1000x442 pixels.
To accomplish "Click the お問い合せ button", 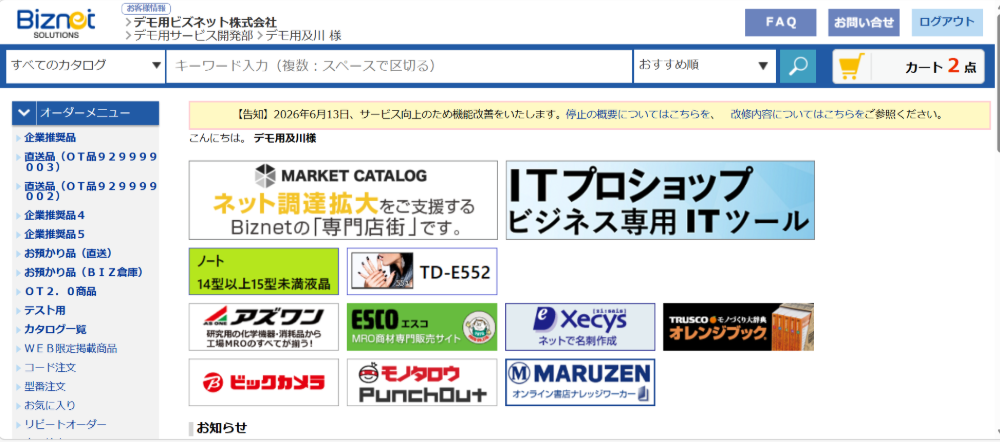I will pyautogui.click(x=864, y=22).
